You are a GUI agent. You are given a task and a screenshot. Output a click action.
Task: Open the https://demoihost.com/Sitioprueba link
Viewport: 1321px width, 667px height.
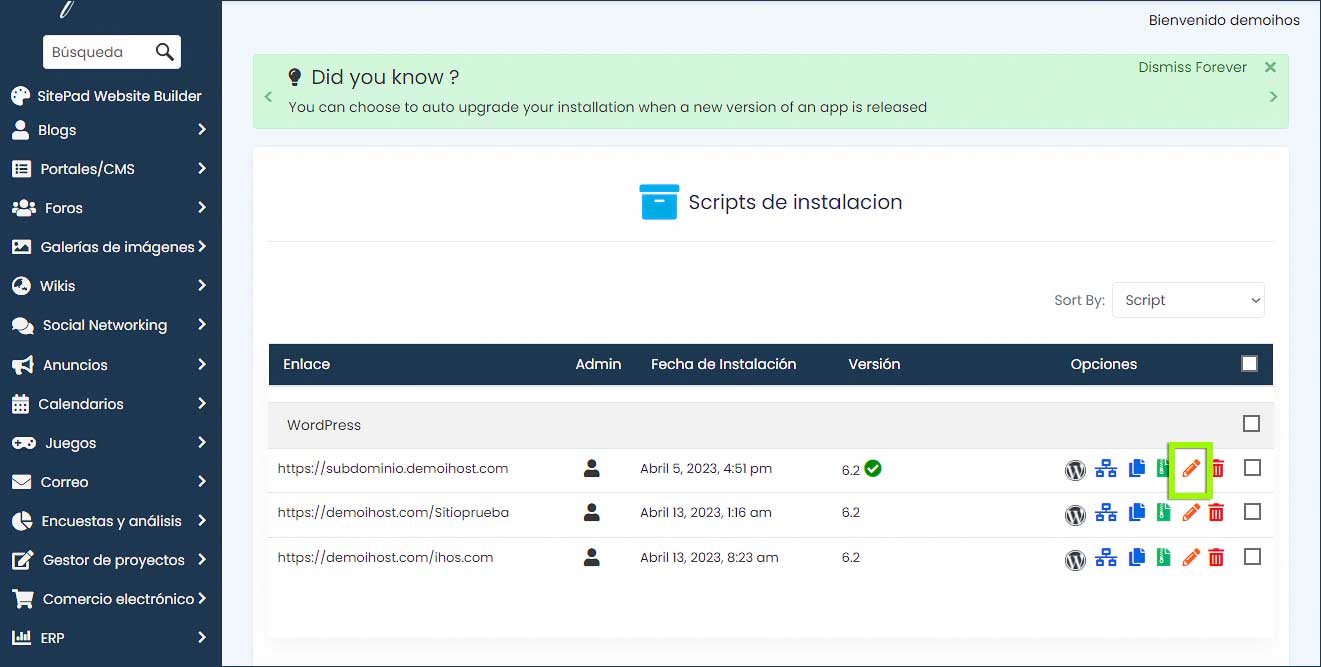click(393, 513)
